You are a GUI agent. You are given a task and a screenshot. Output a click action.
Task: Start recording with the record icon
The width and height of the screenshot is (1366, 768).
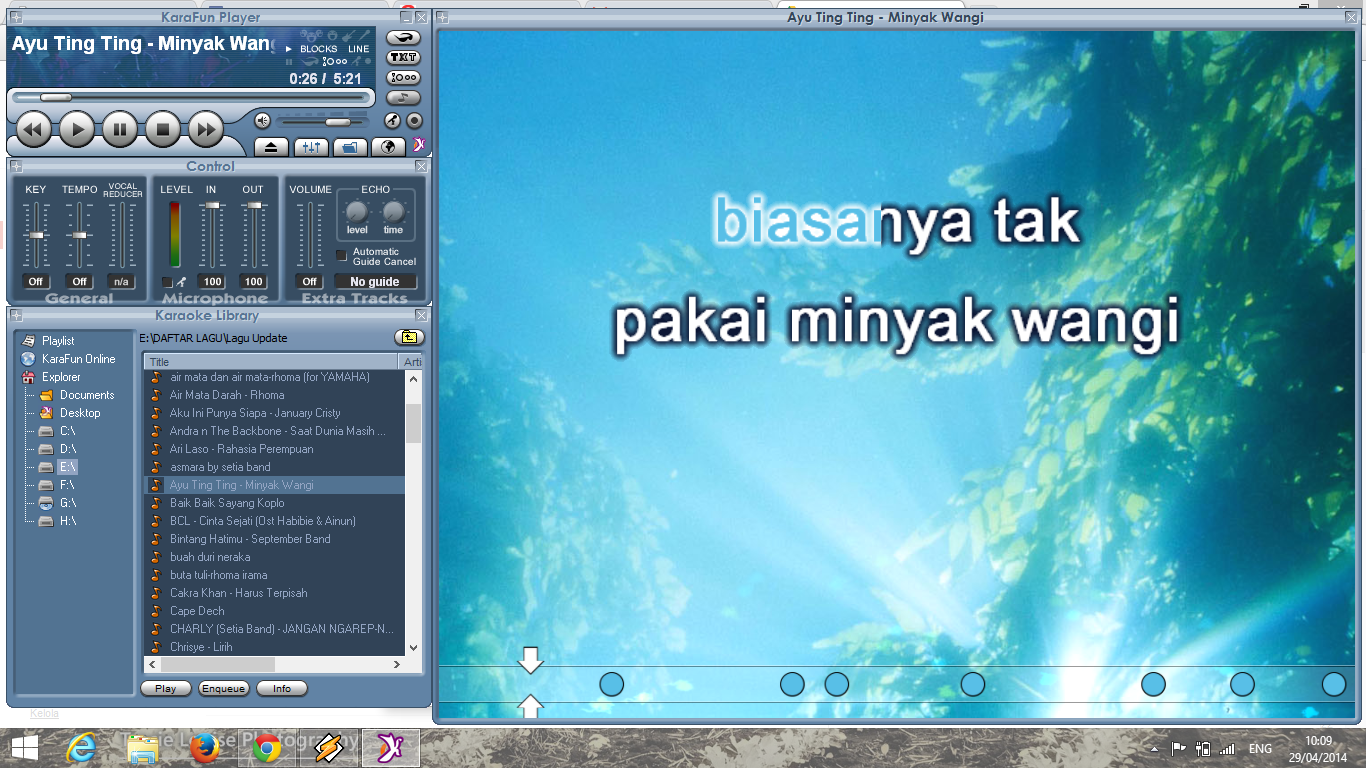414,121
